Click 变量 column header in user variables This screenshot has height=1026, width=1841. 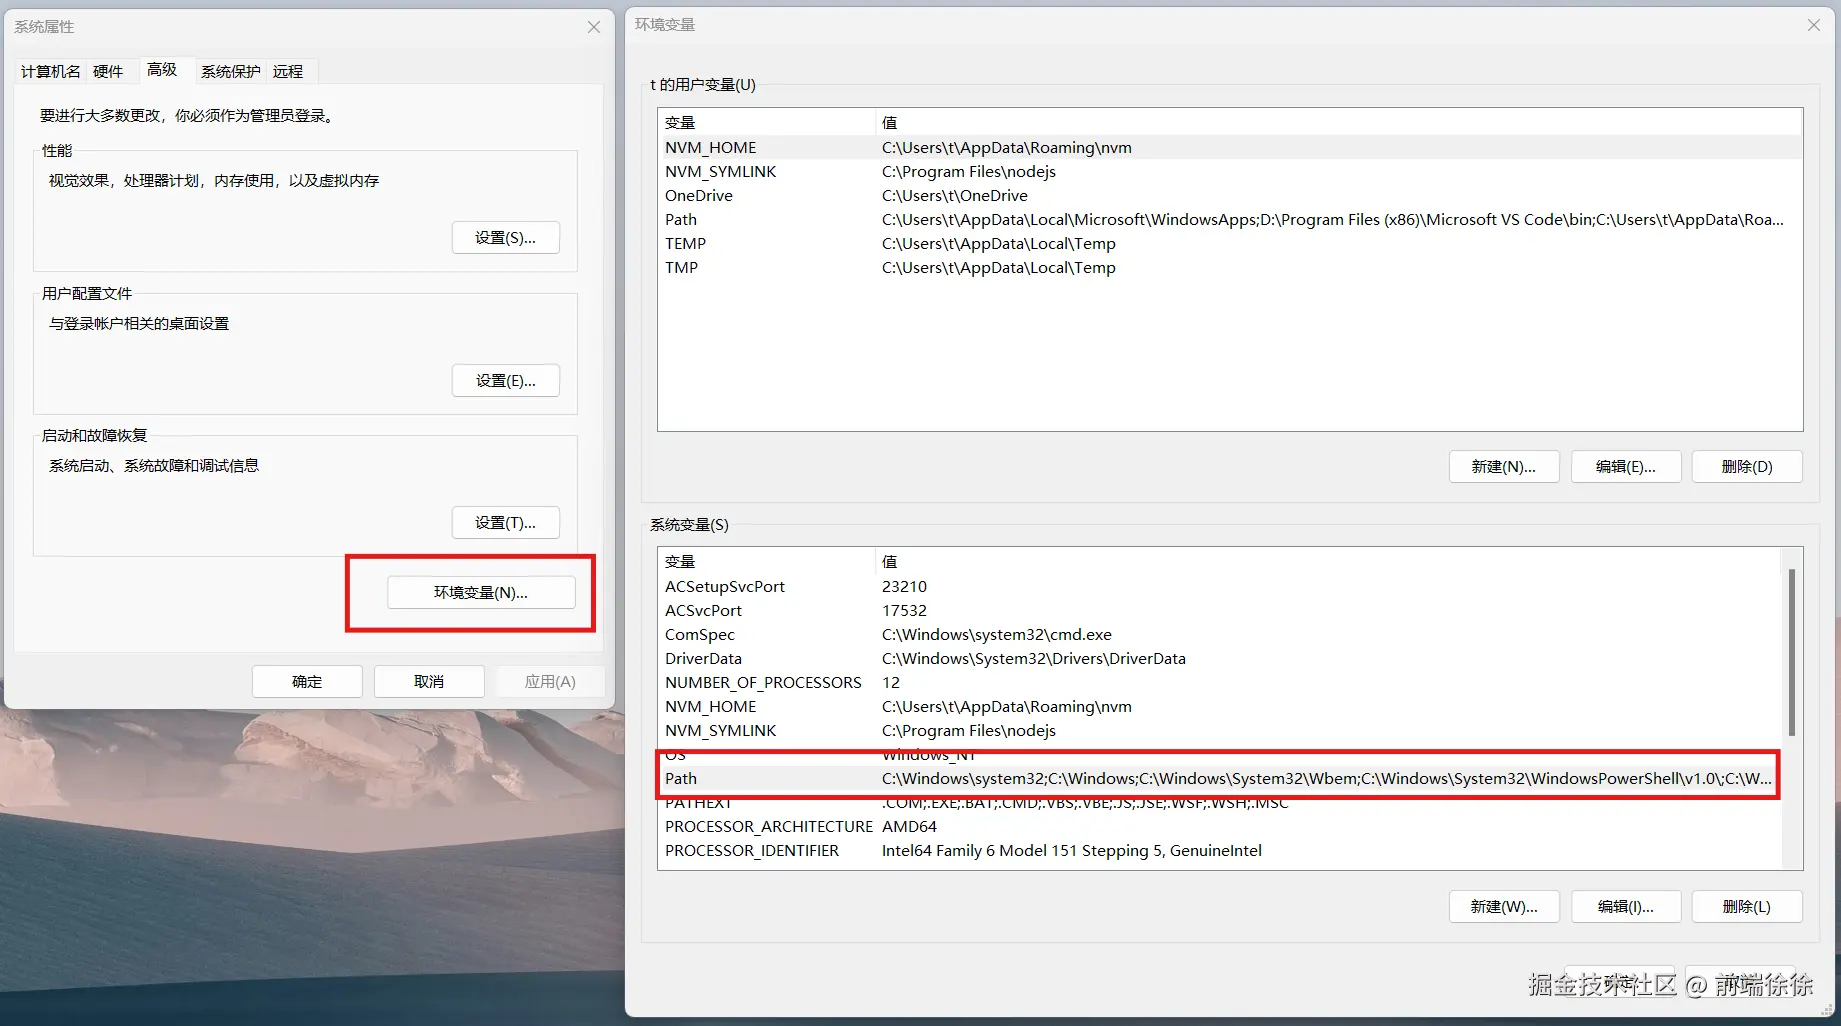(767, 123)
